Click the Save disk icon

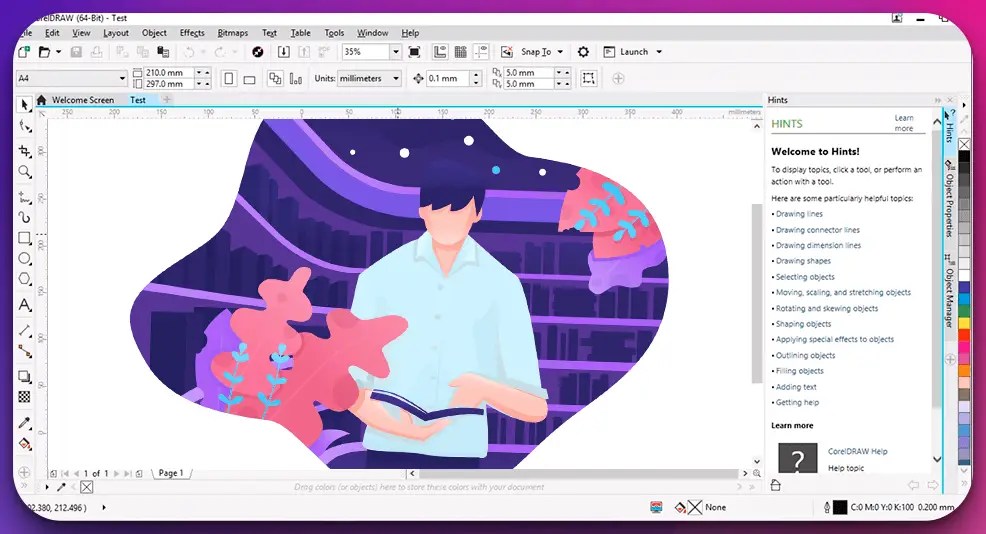(x=76, y=52)
